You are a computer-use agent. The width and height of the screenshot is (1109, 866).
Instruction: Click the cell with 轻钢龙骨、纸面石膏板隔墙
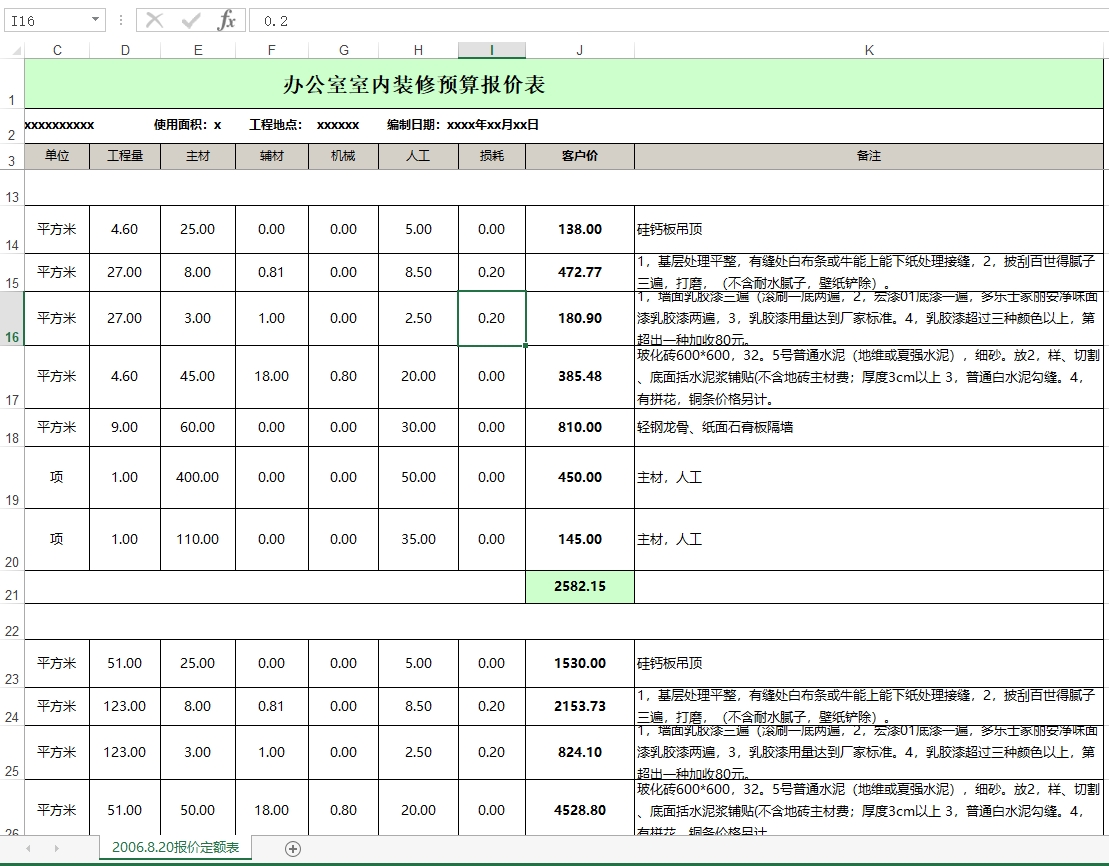point(868,427)
